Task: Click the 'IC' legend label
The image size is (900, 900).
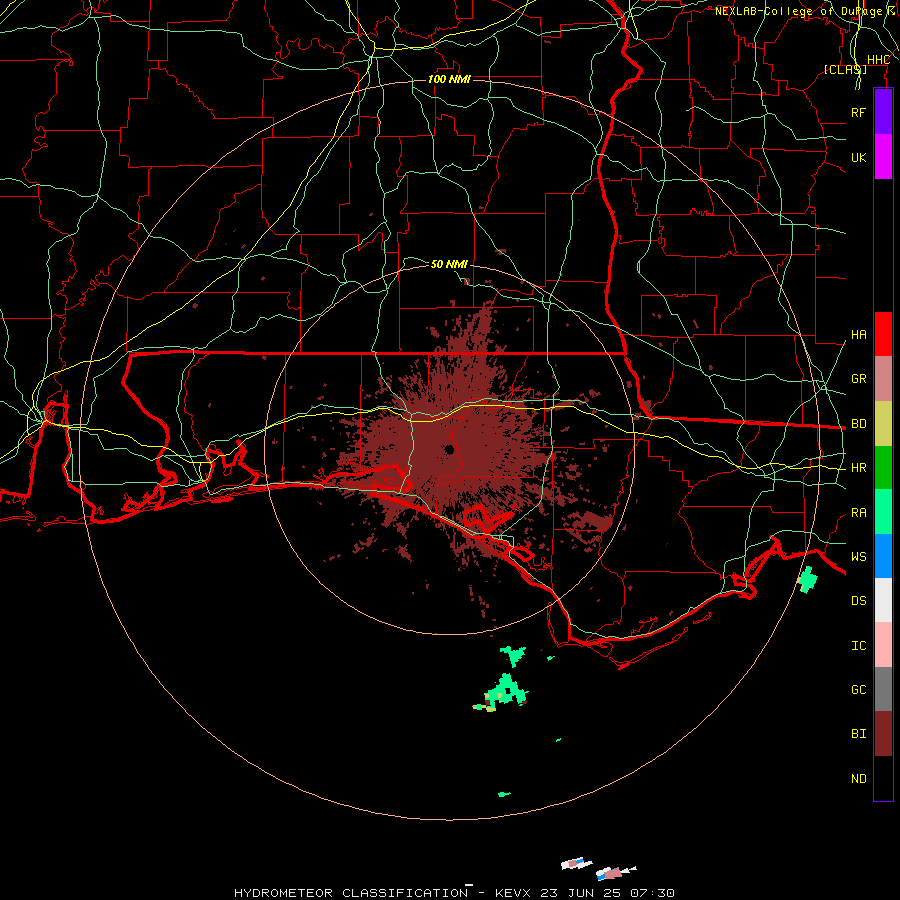Action: tap(858, 646)
